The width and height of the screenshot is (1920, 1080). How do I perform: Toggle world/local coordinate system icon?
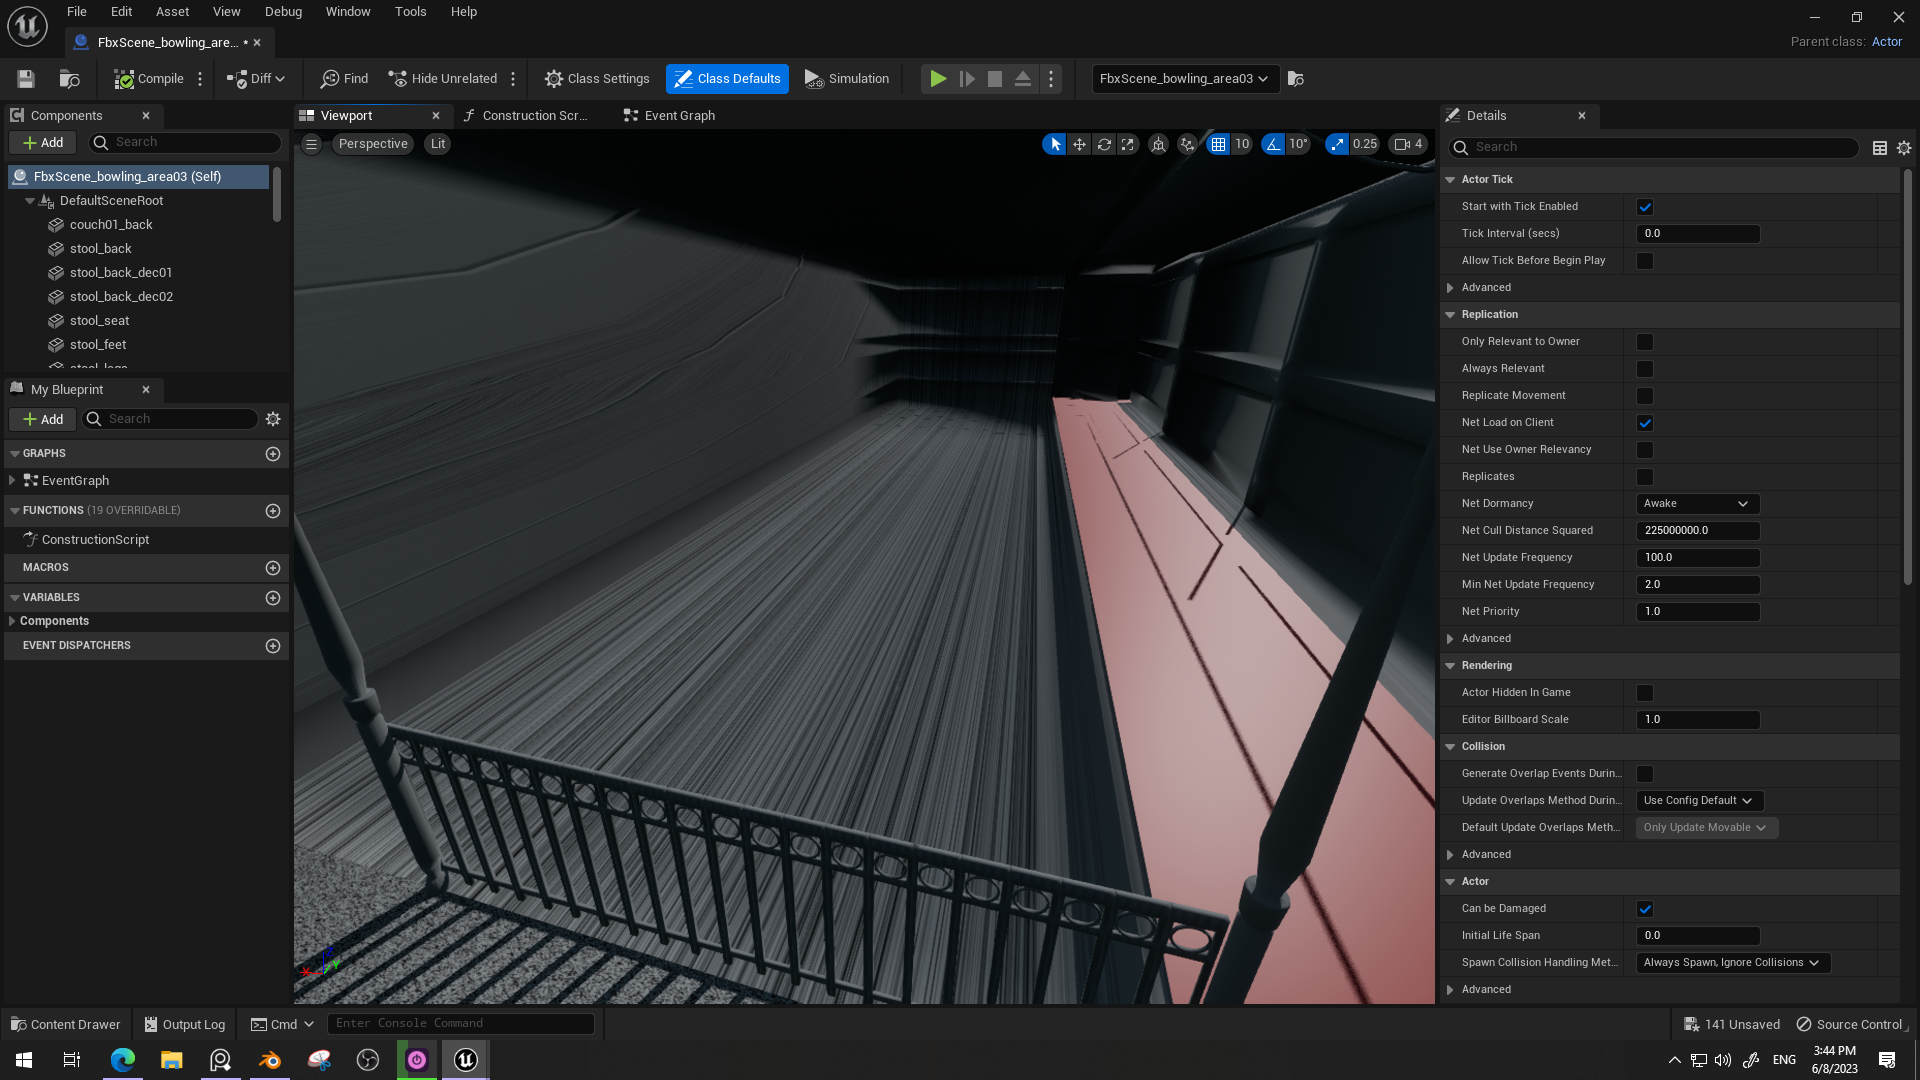[x=1158, y=144]
